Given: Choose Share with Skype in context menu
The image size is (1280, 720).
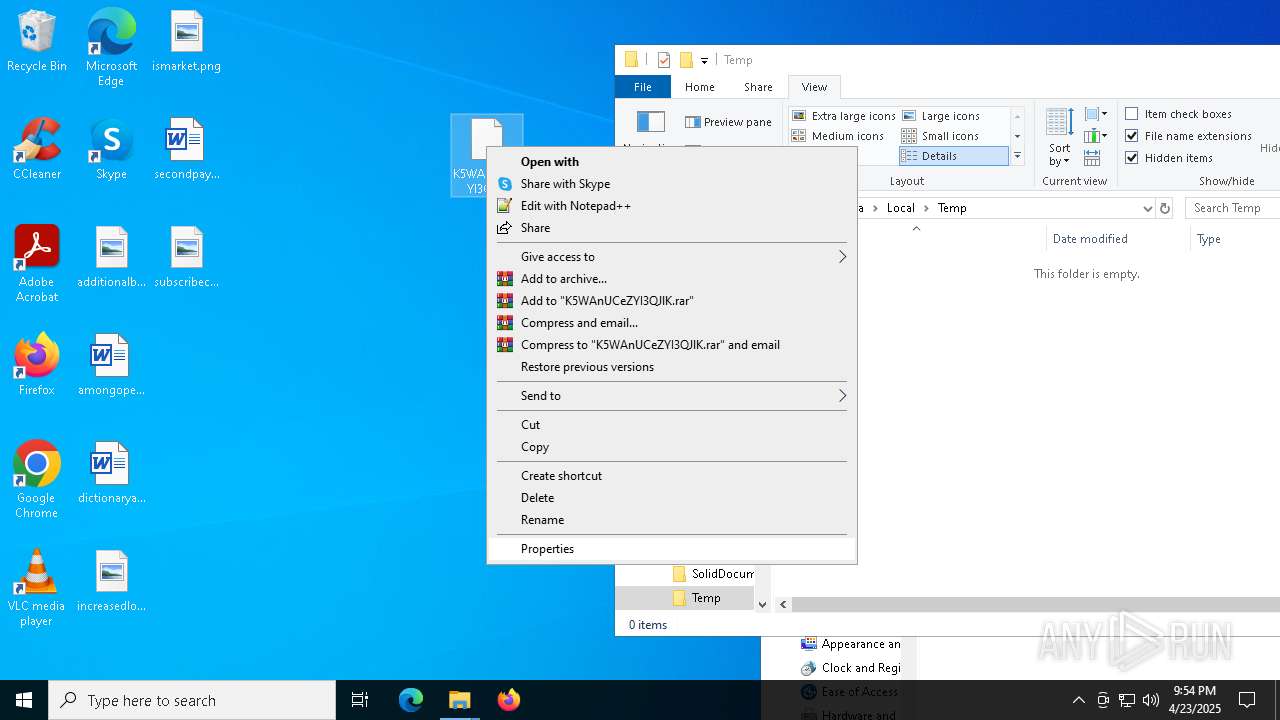Looking at the screenshot, I should click(671, 184).
